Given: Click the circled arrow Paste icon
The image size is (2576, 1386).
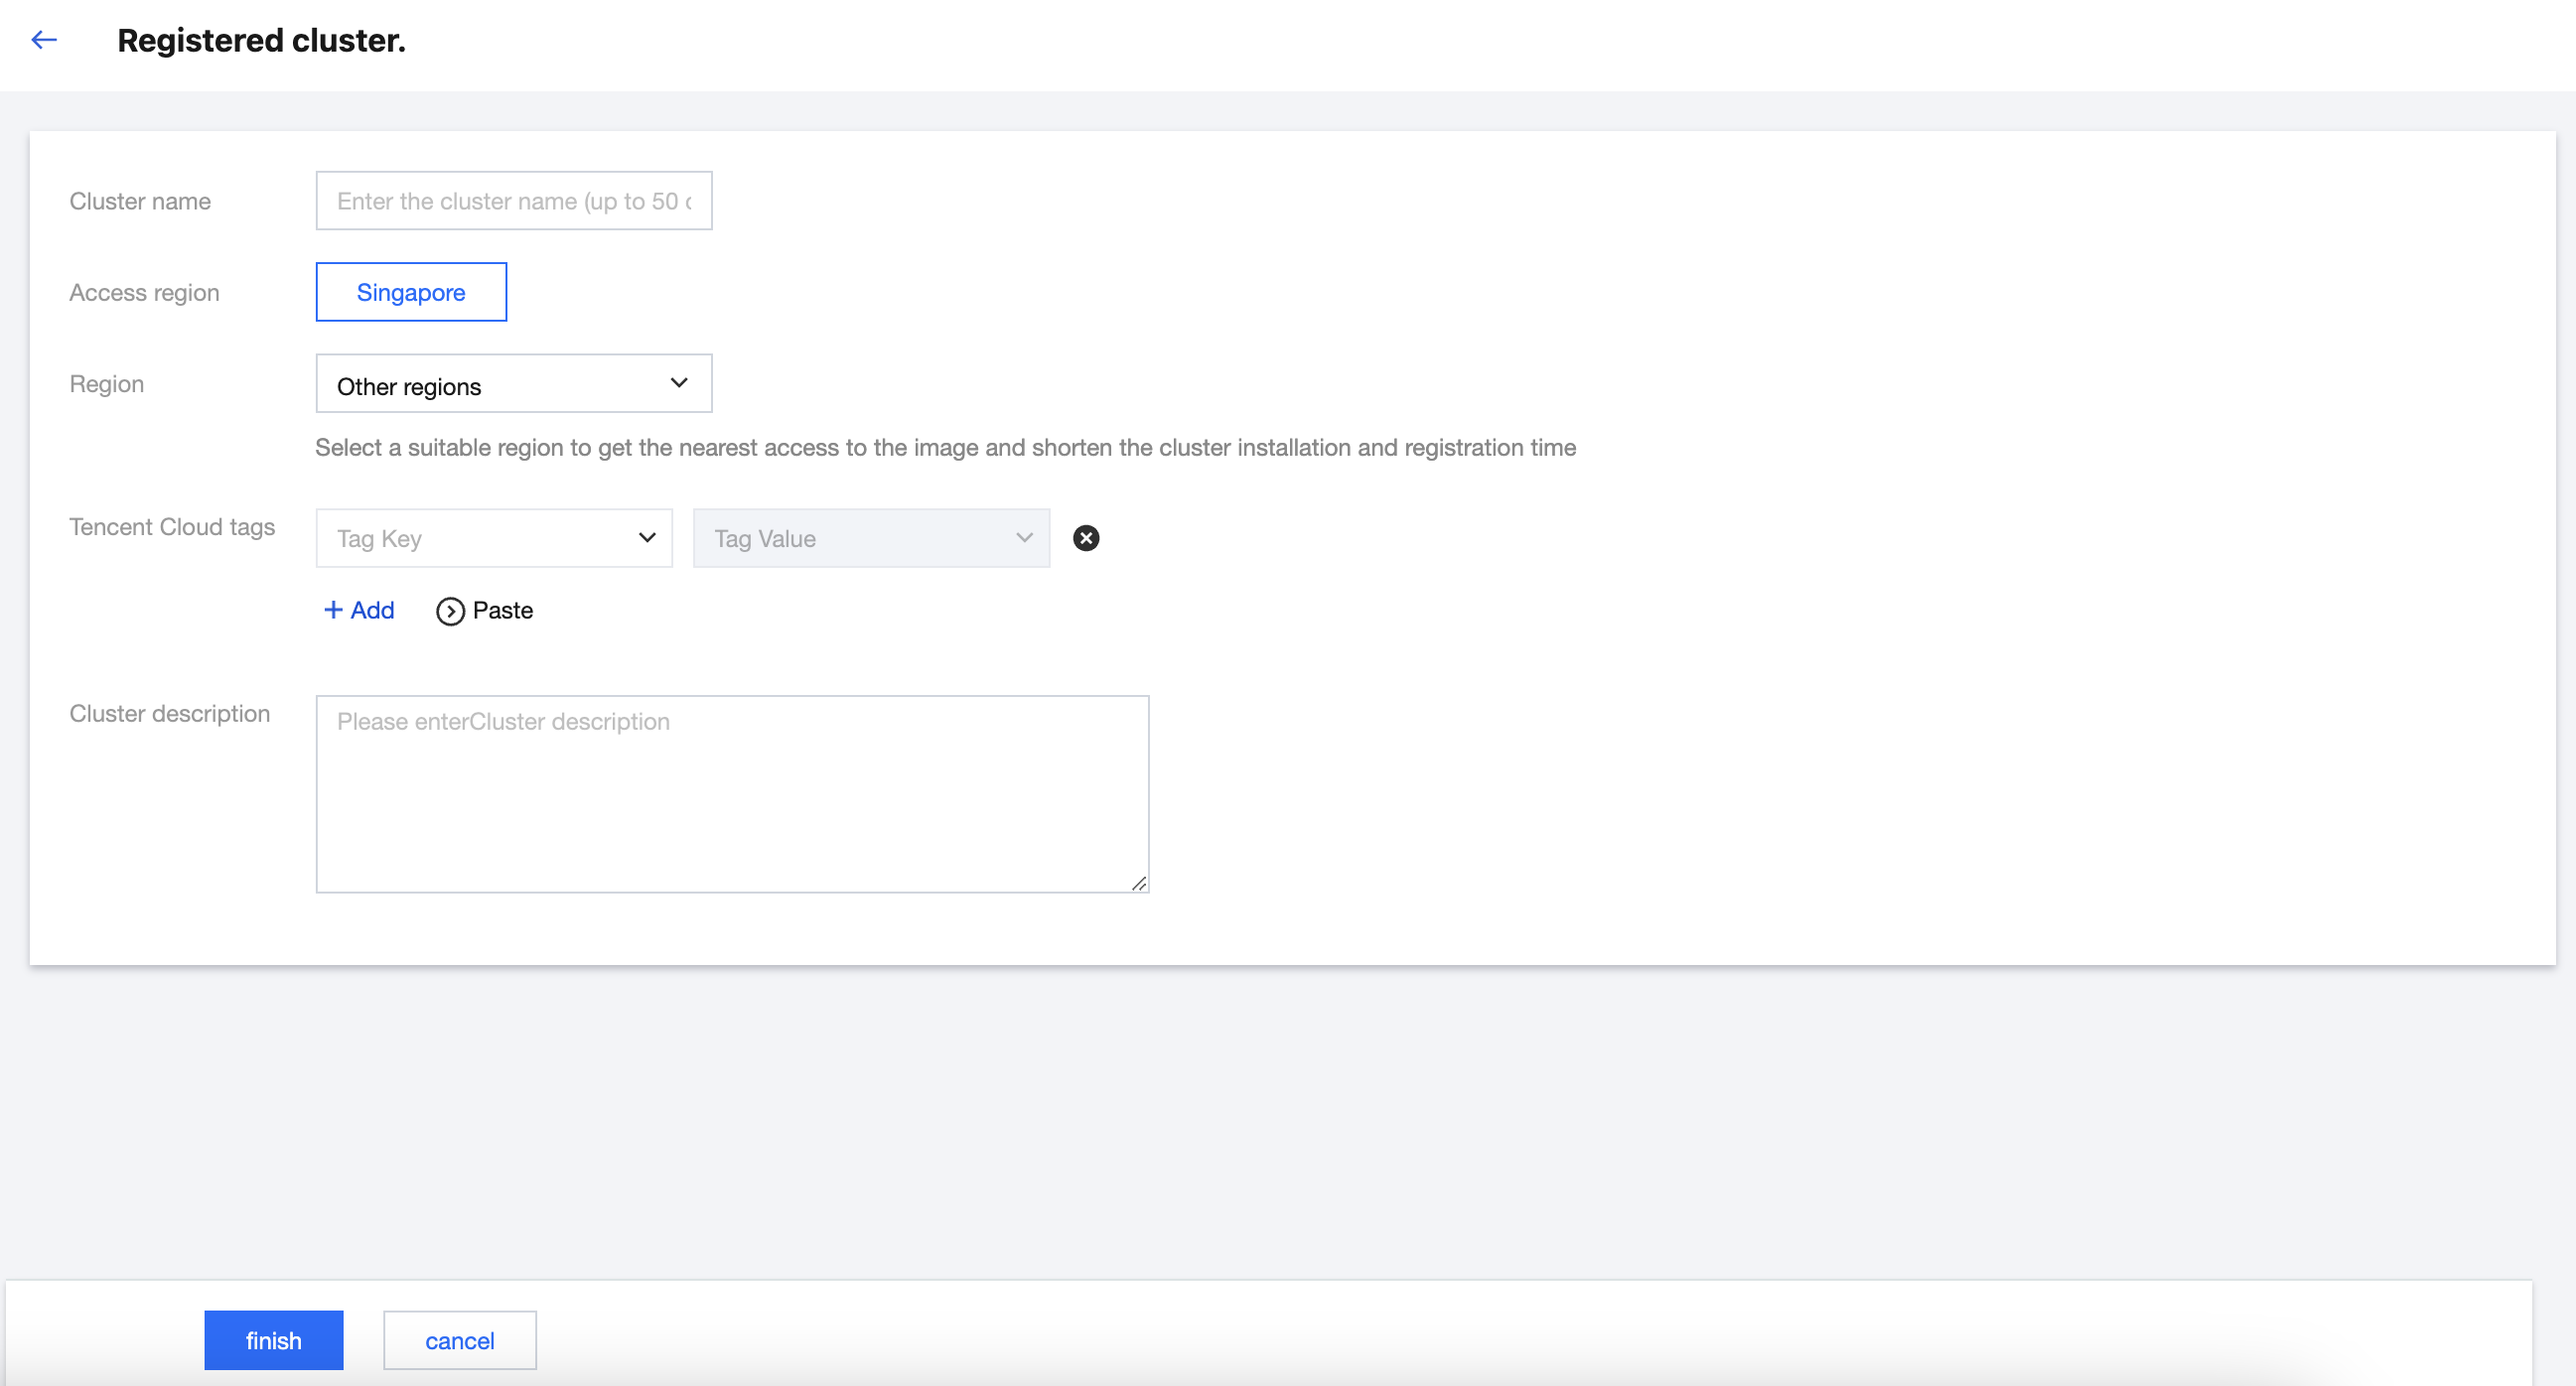Looking at the screenshot, I should tap(450, 611).
